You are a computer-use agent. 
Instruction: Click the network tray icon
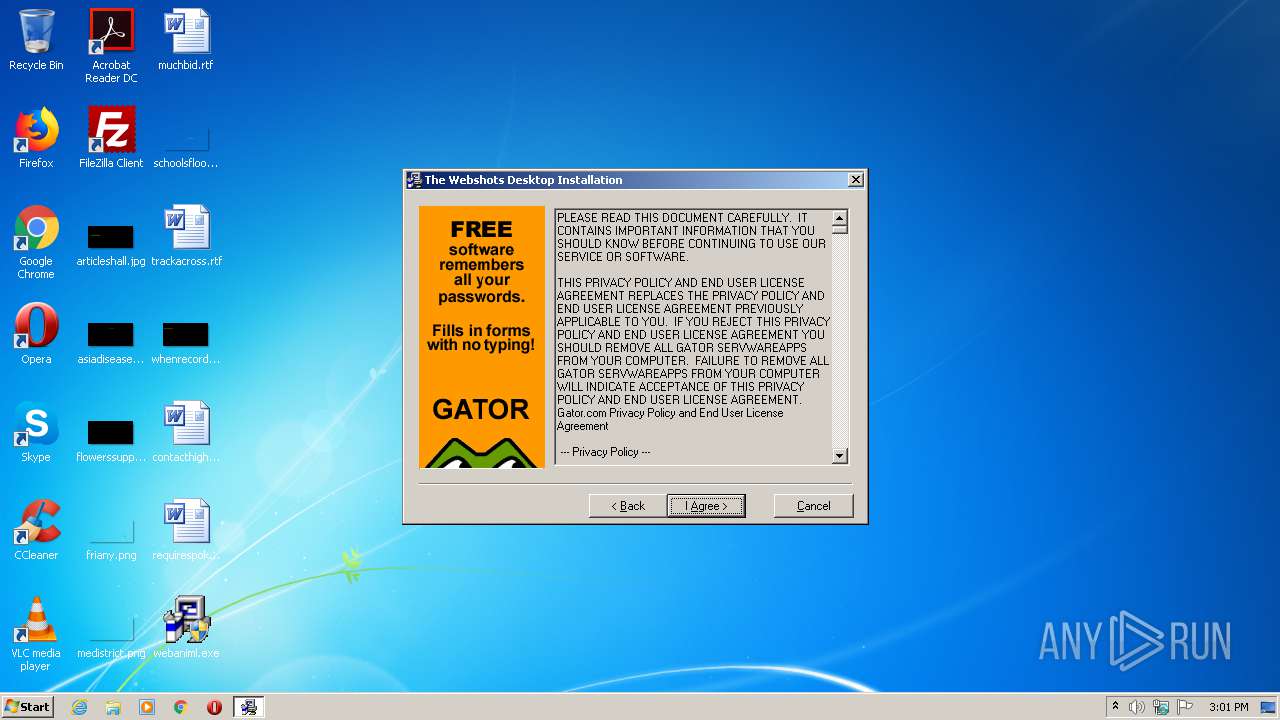click(x=1161, y=707)
